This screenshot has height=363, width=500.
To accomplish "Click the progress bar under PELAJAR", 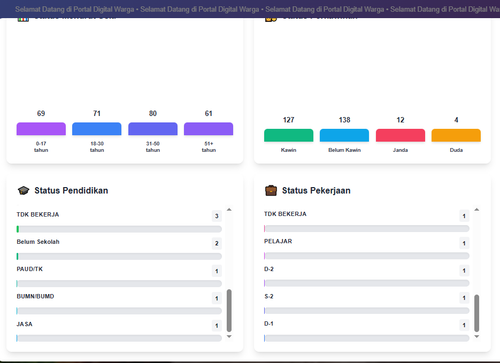I will pyautogui.click(x=367, y=256).
